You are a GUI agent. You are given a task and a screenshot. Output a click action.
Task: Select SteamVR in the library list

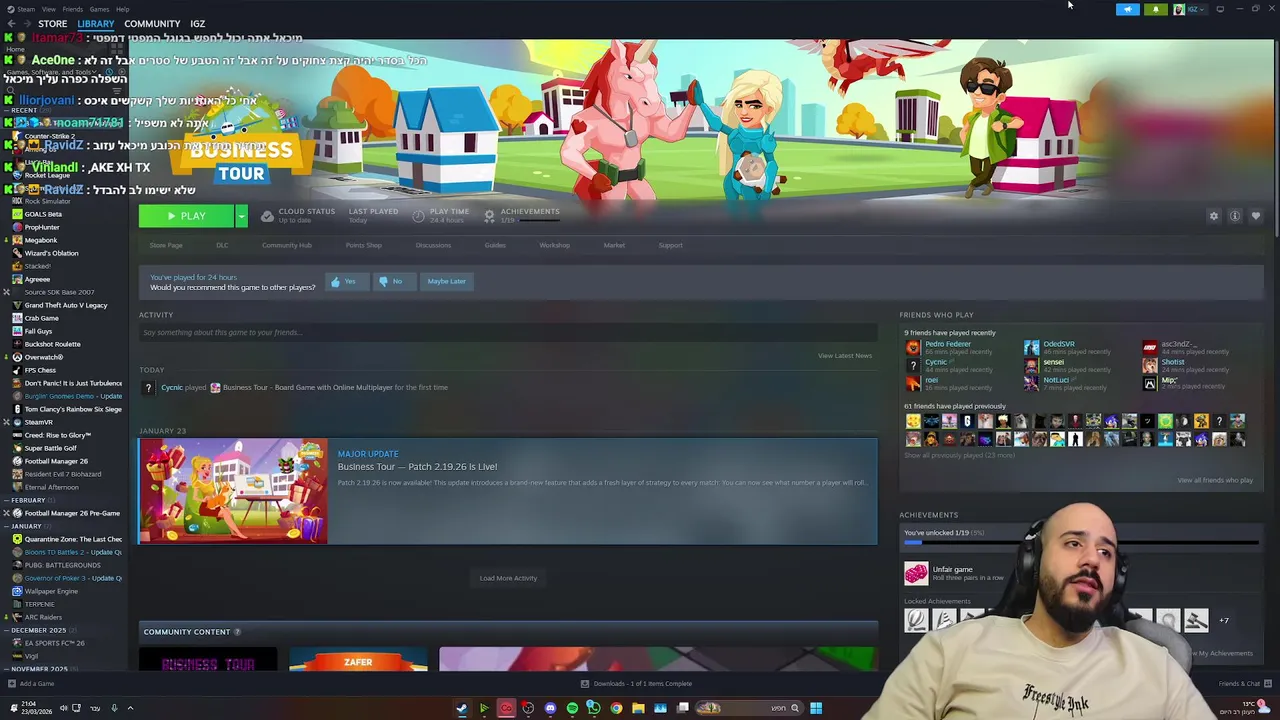(38, 422)
